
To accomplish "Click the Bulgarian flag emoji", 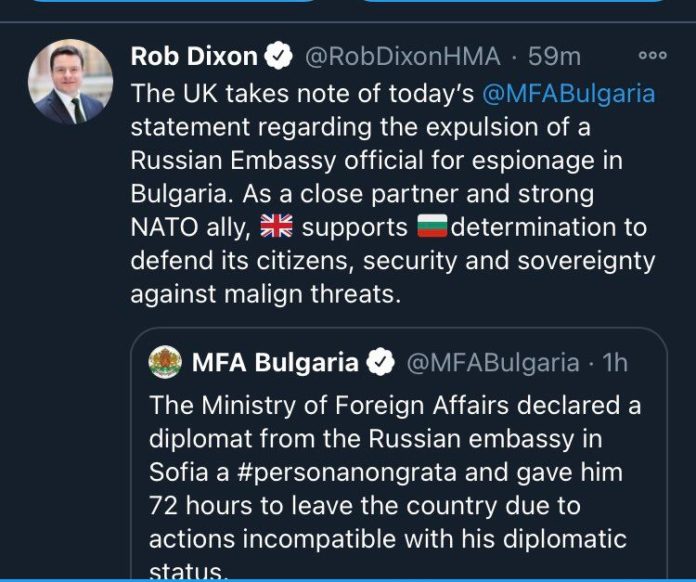I will 432,227.
